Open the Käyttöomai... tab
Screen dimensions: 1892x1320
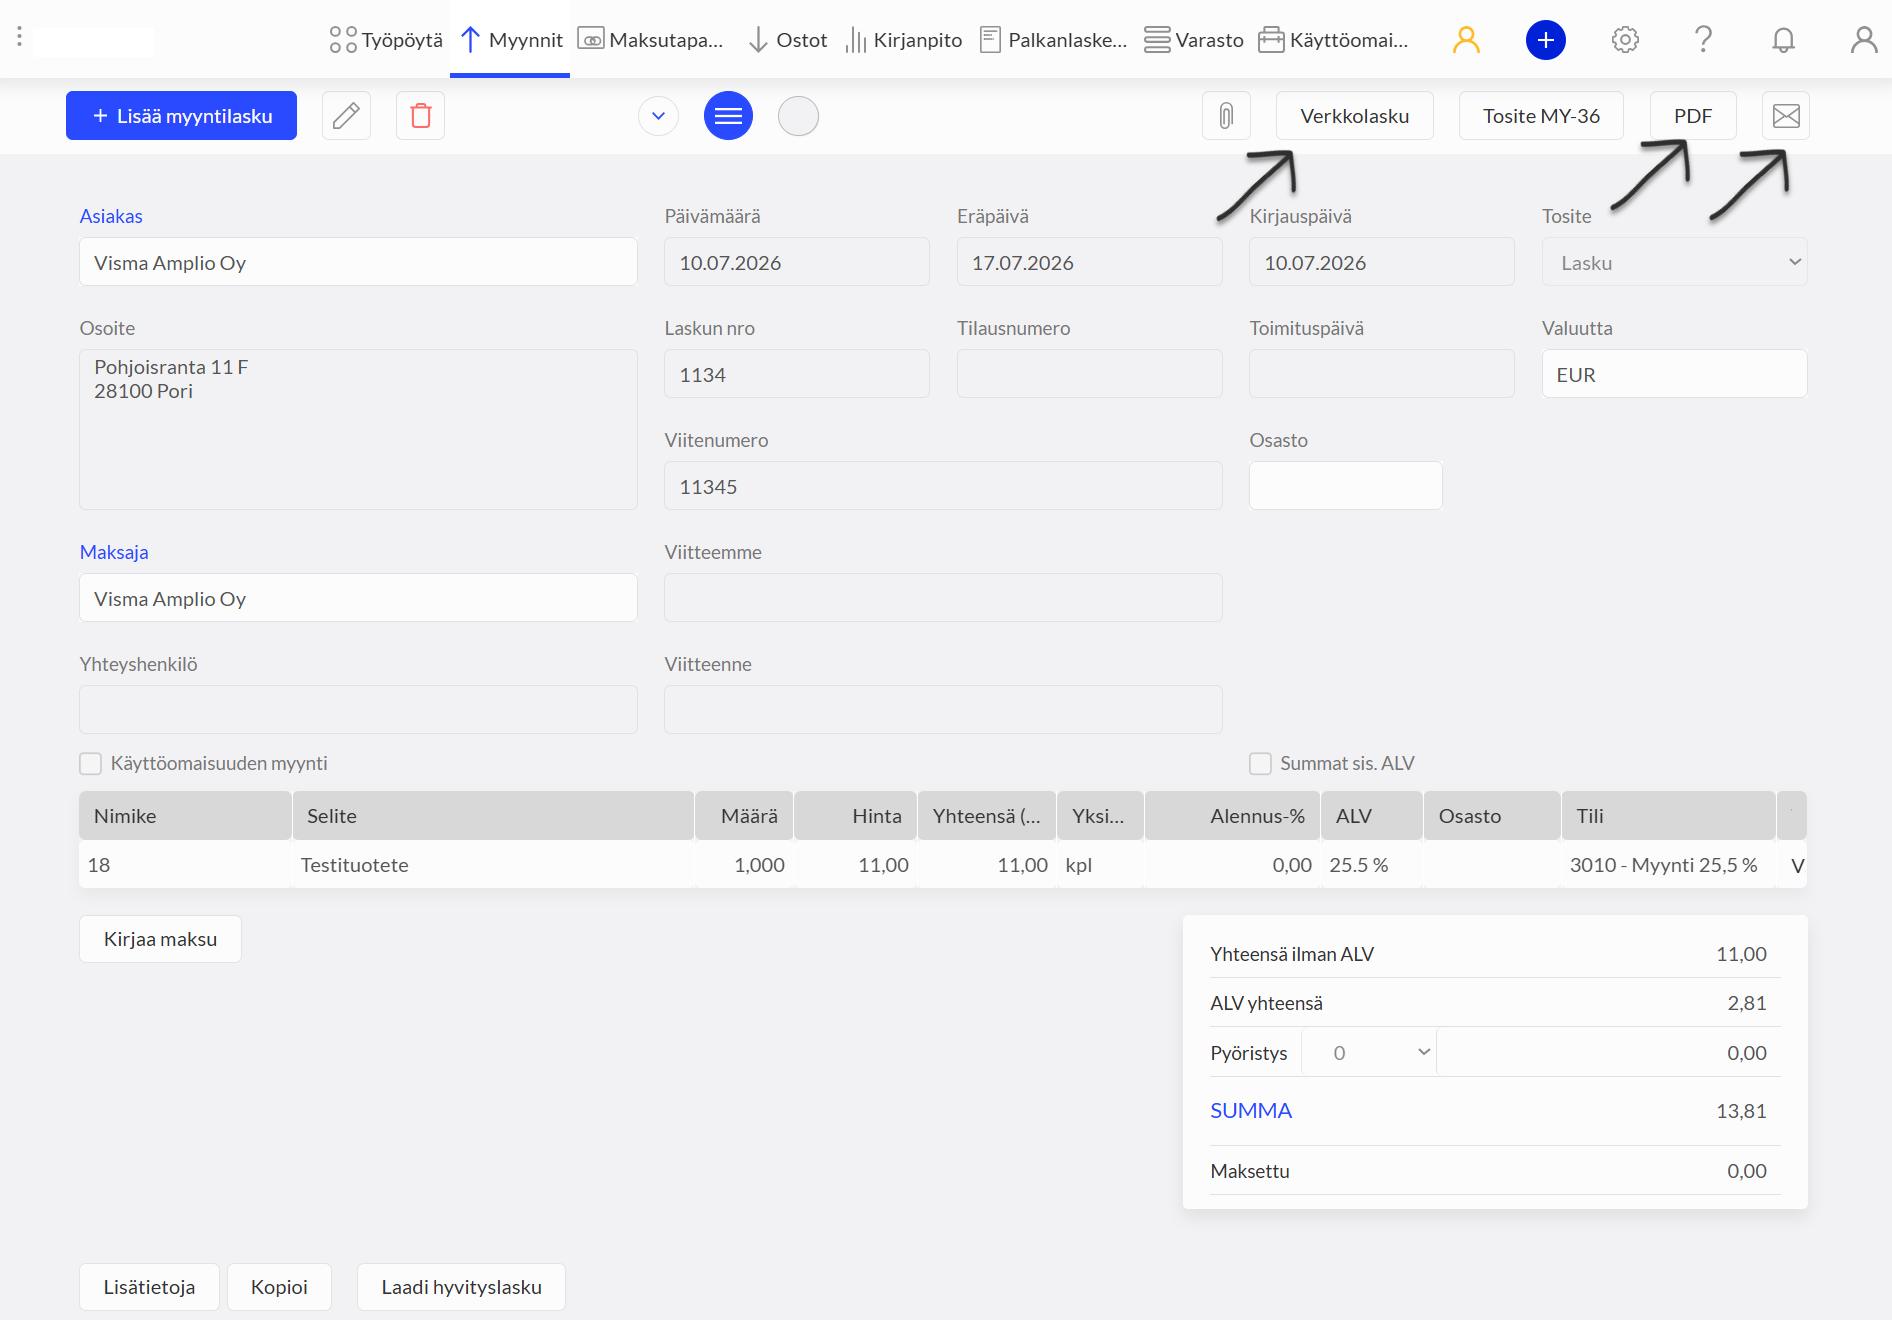(1333, 40)
